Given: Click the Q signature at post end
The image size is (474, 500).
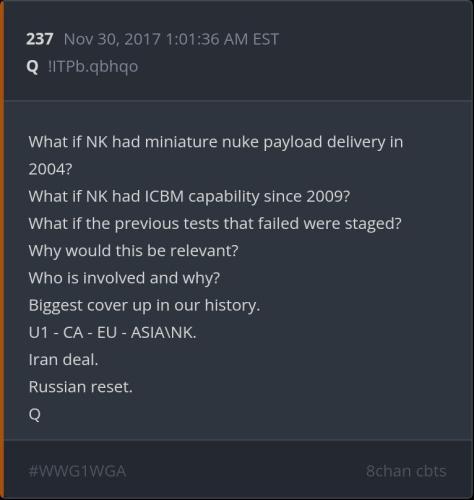Looking at the screenshot, I should (x=35, y=414).
